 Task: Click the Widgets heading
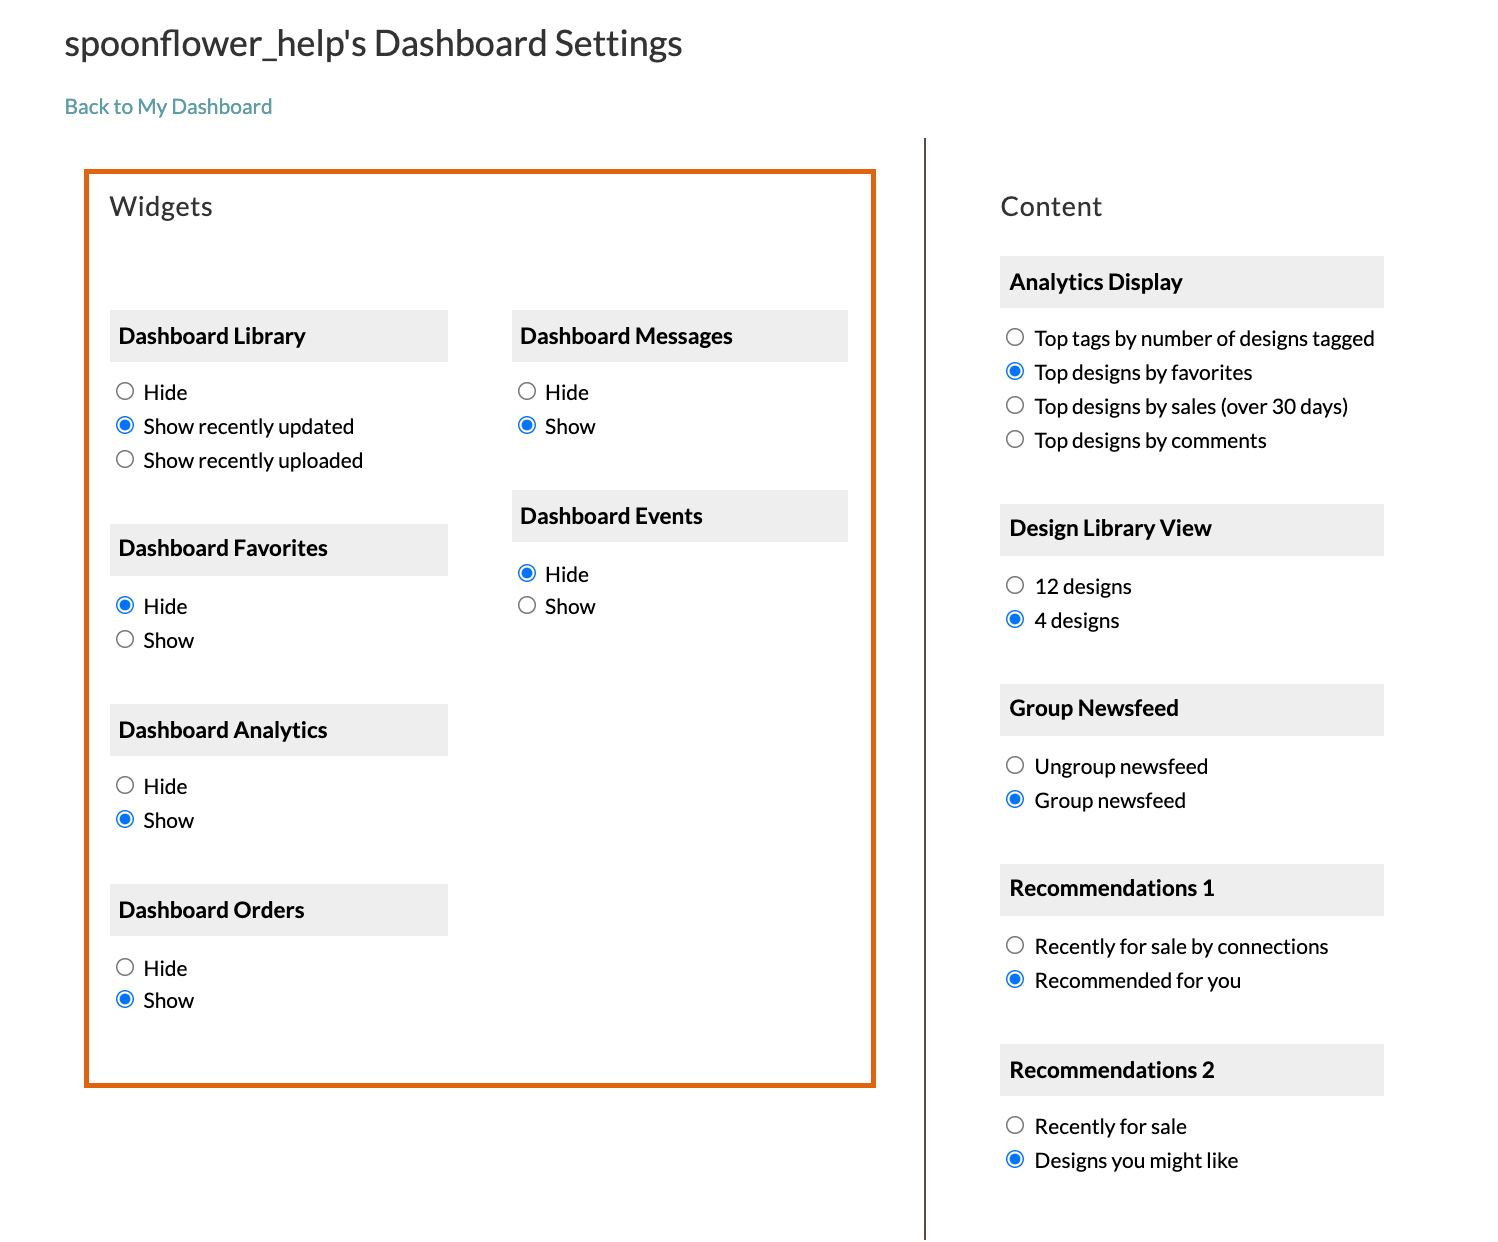point(161,206)
